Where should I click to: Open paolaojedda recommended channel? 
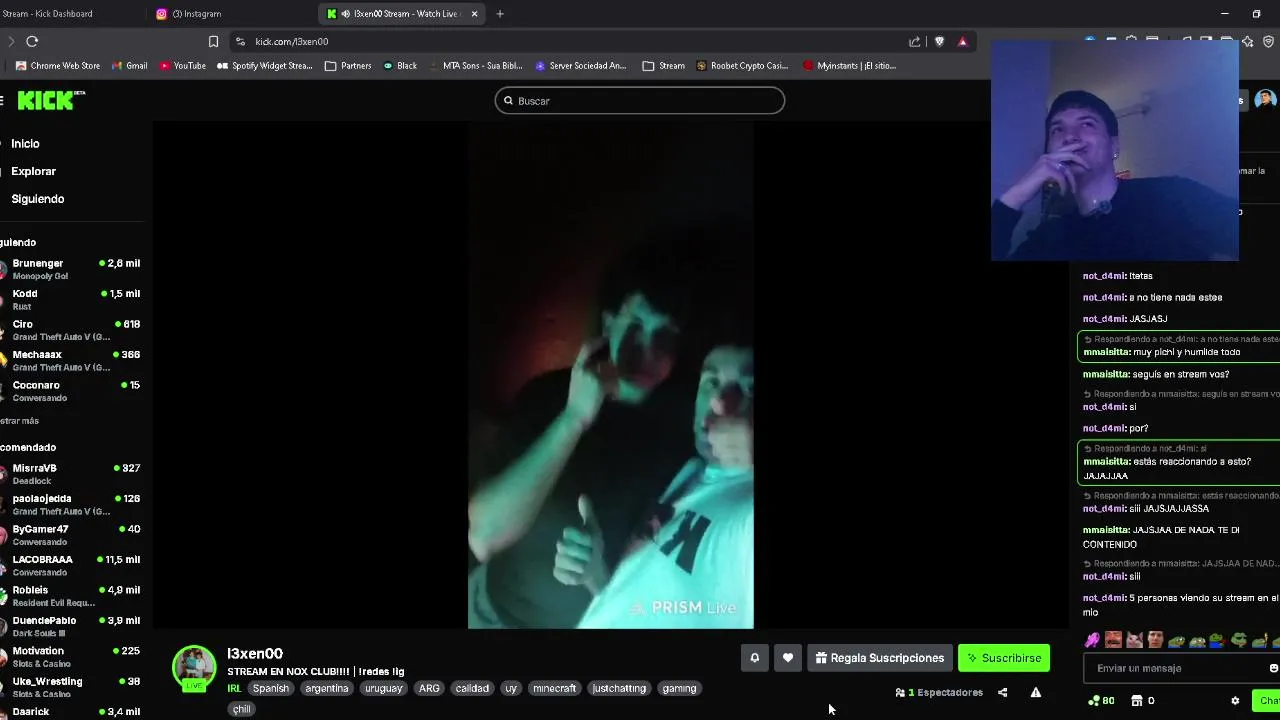point(72,504)
